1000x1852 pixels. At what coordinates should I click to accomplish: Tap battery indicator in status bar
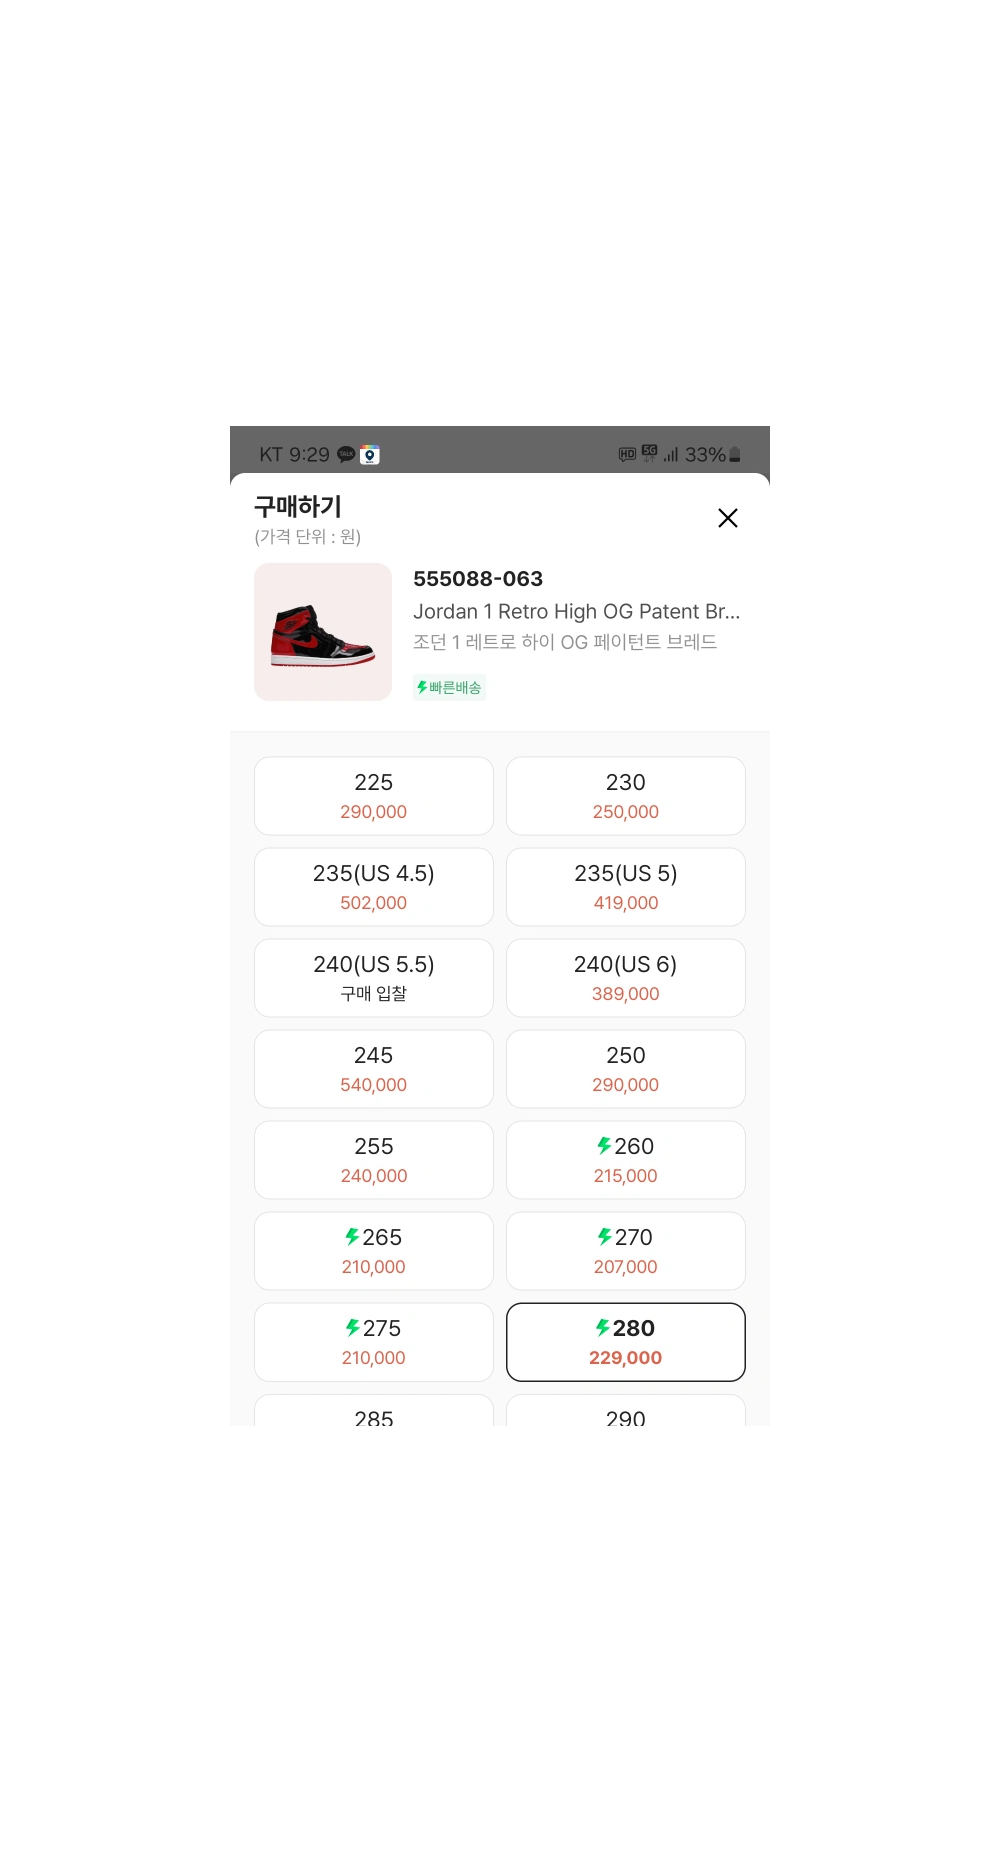point(735,455)
